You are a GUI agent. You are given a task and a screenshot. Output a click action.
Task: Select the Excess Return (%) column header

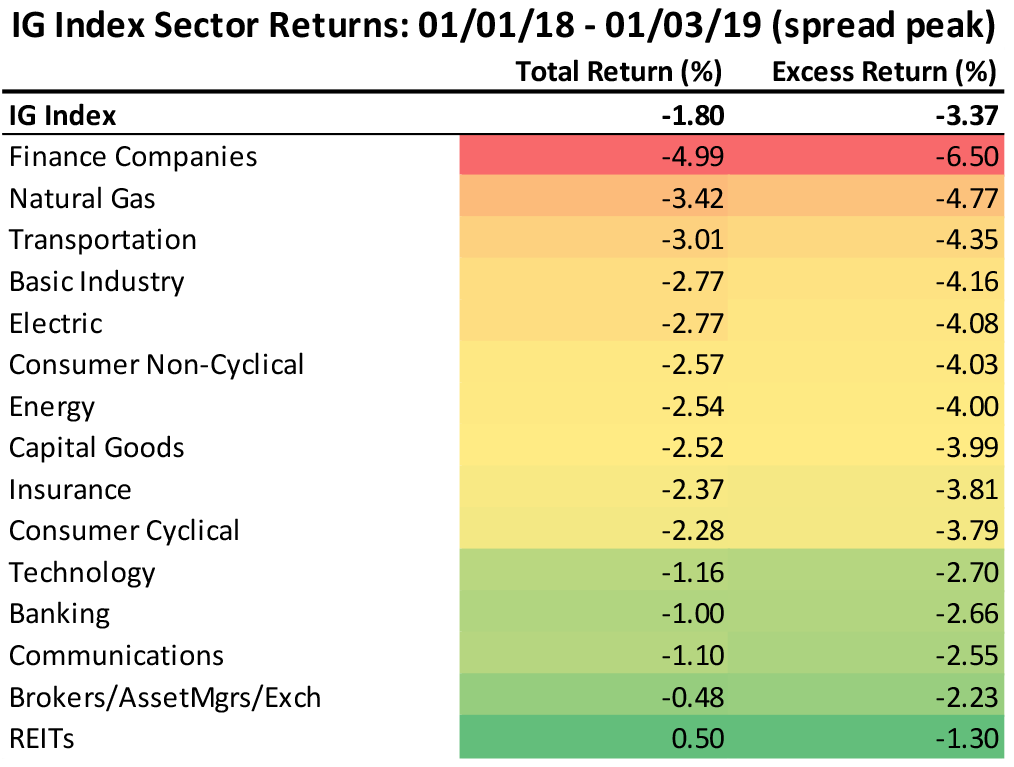tap(885, 72)
